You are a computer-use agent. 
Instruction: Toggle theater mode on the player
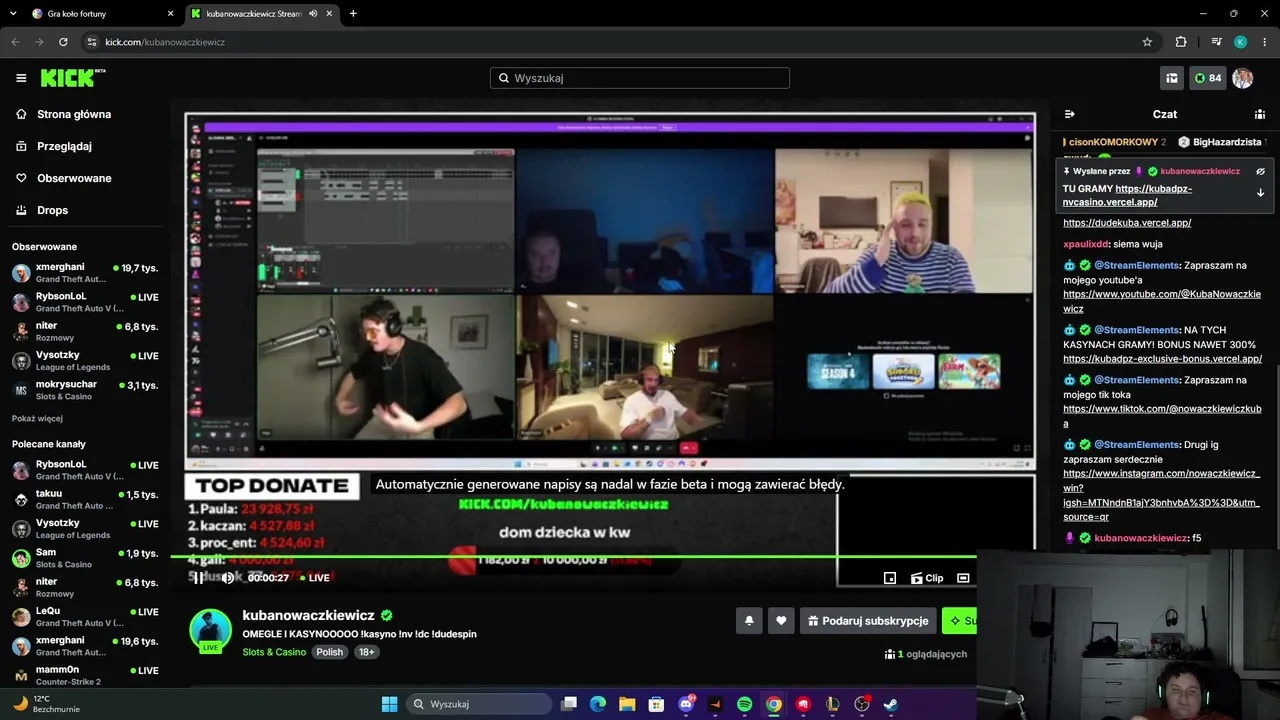963,578
